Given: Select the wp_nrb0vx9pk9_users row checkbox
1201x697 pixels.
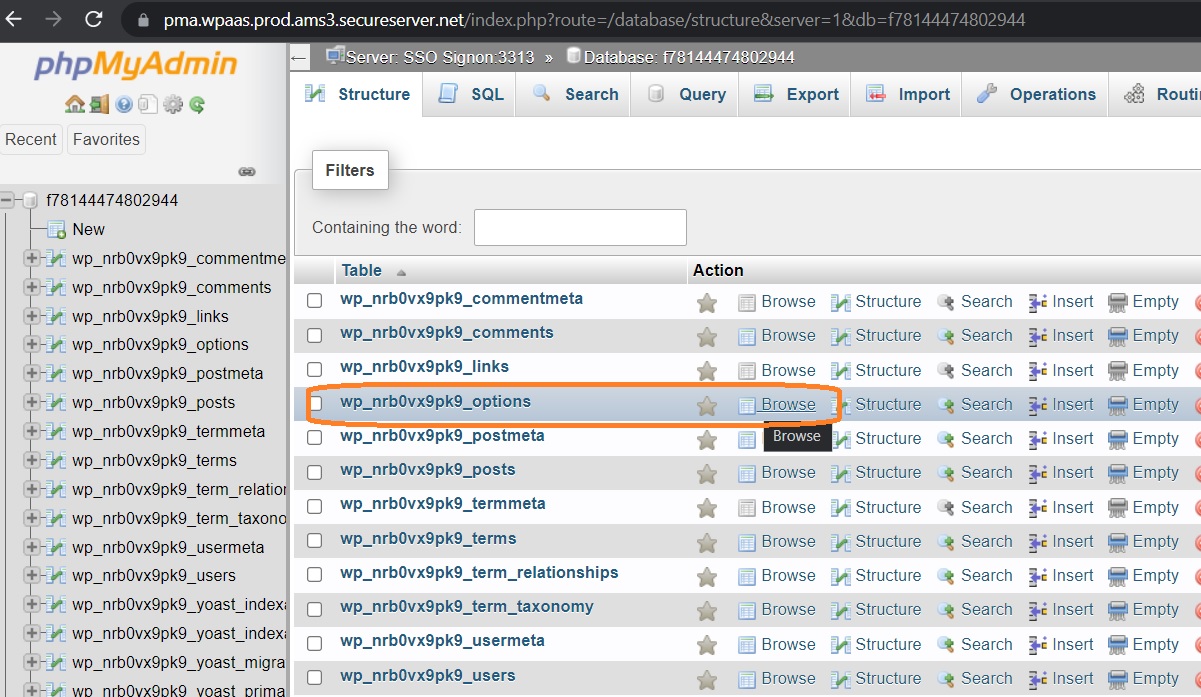Looking at the screenshot, I should pyautogui.click(x=315, y=677).
